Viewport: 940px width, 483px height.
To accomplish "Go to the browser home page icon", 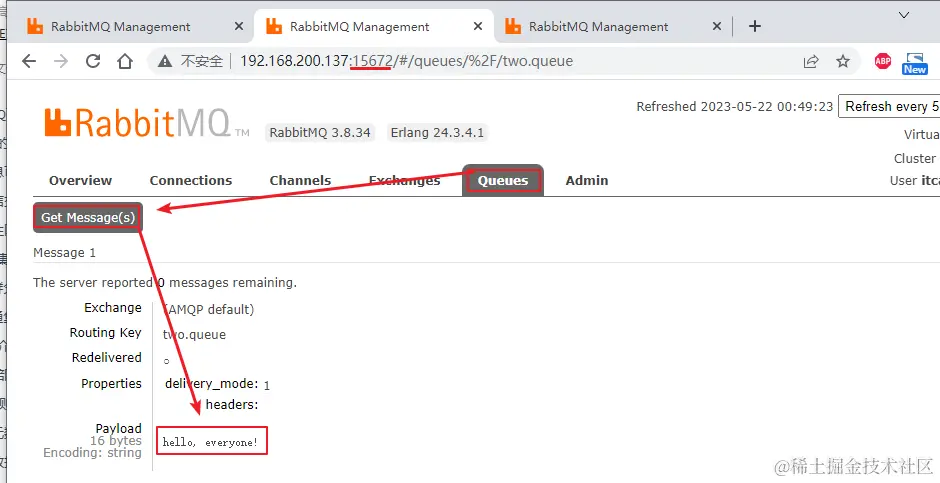I will tap(125, 61).
